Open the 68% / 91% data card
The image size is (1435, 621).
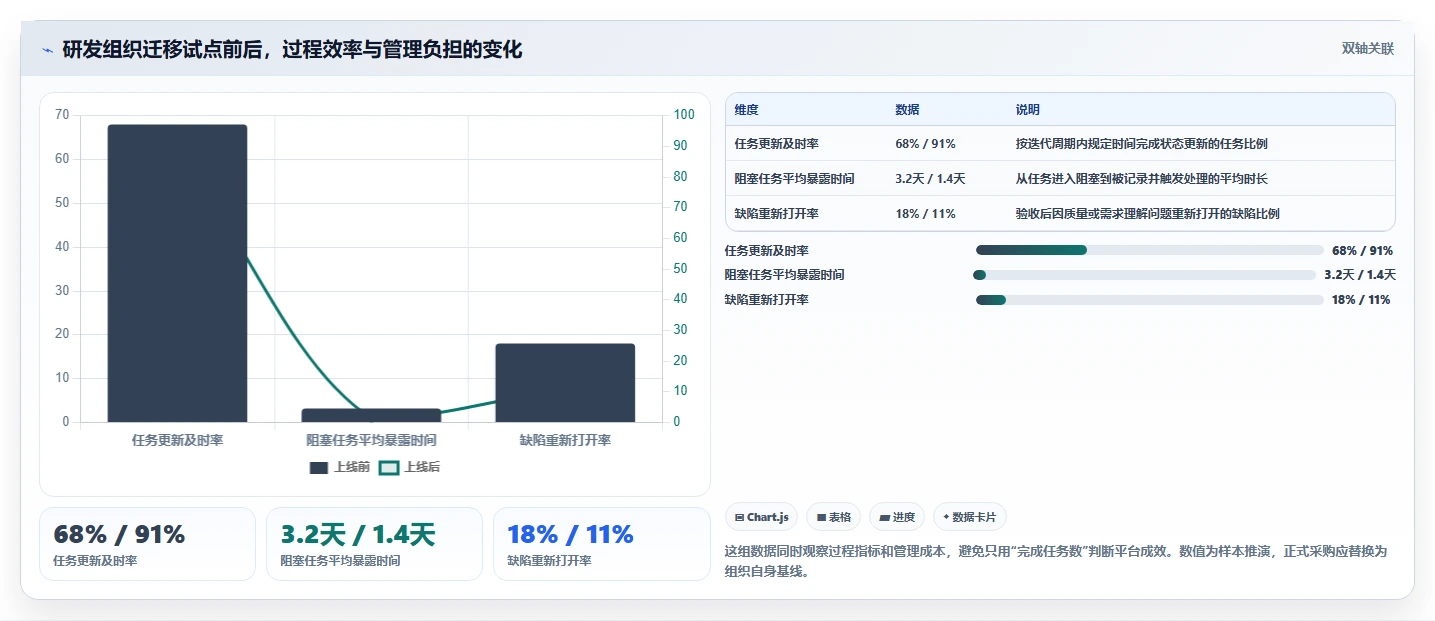147,544
